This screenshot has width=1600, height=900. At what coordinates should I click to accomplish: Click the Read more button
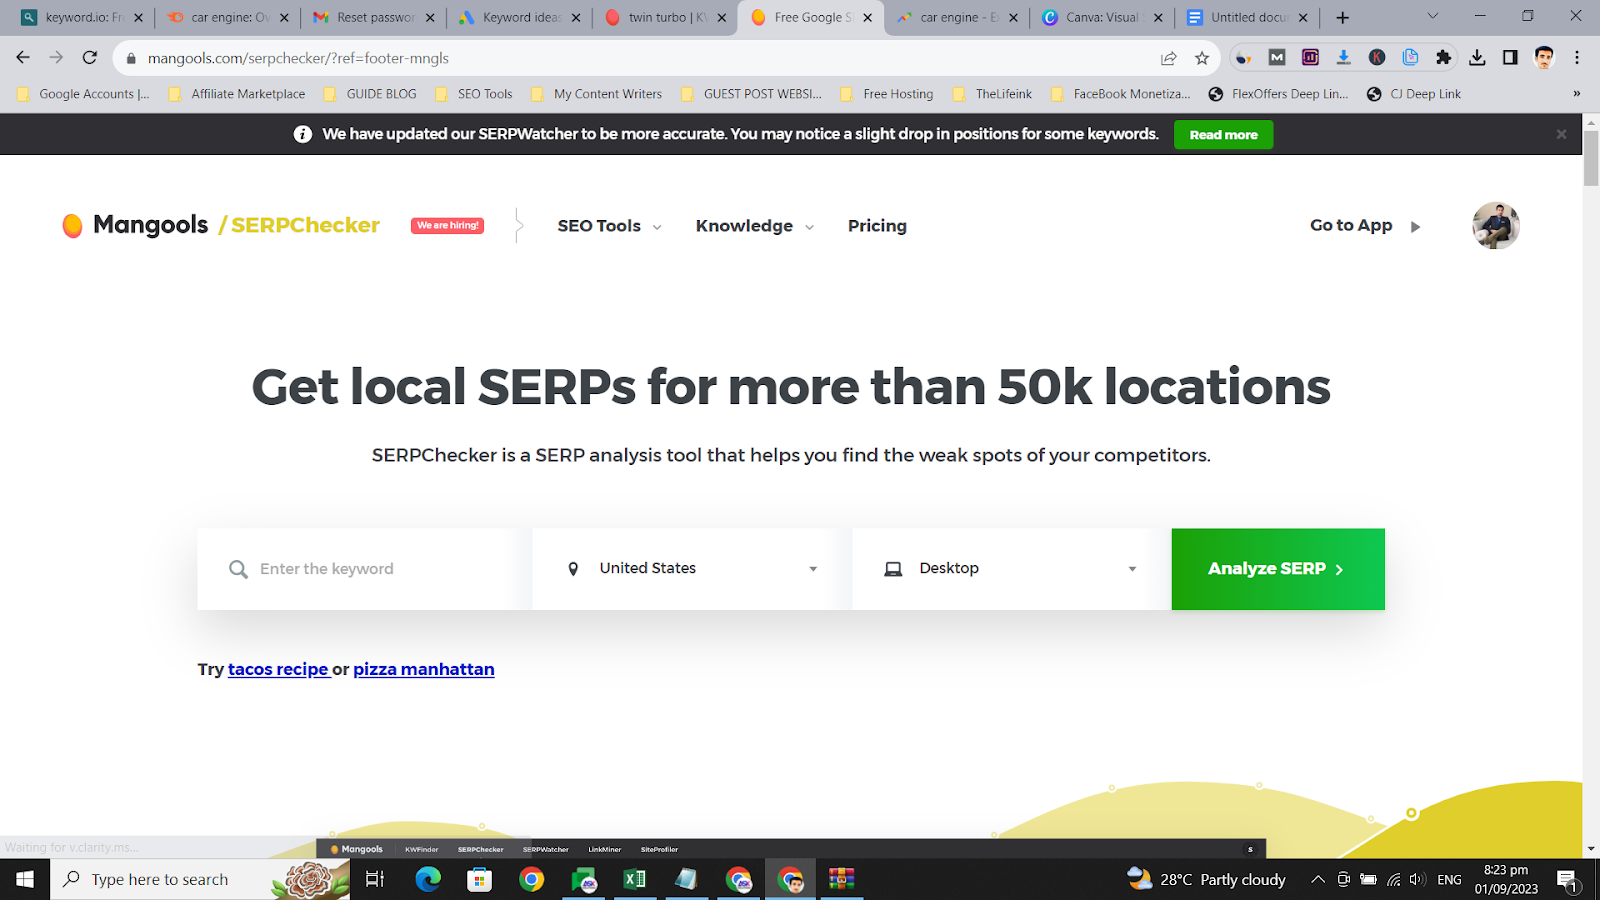point(1224,135)
